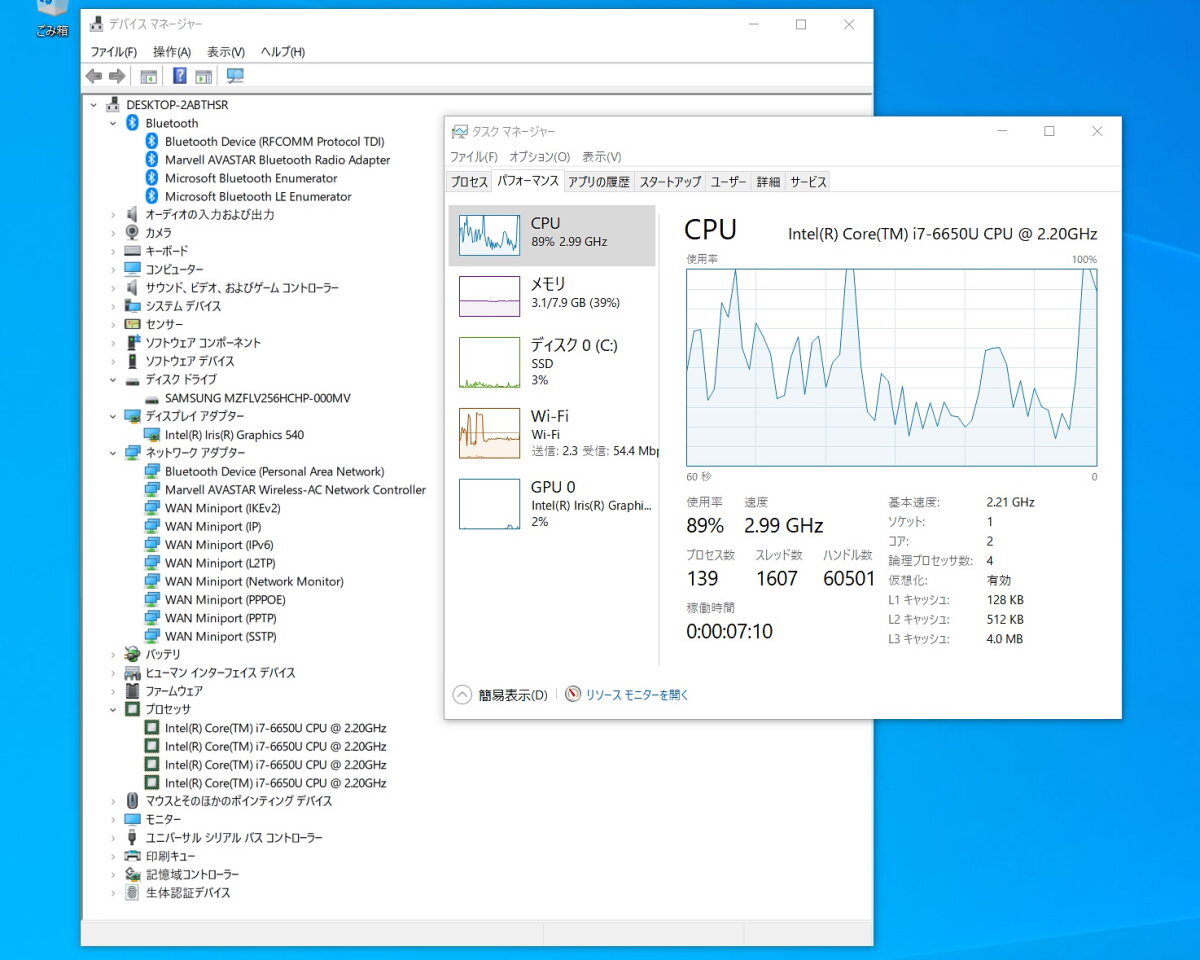Open オプション(O) menu in Task Manager
1200x960 pixels.
(x=538, y=157)
